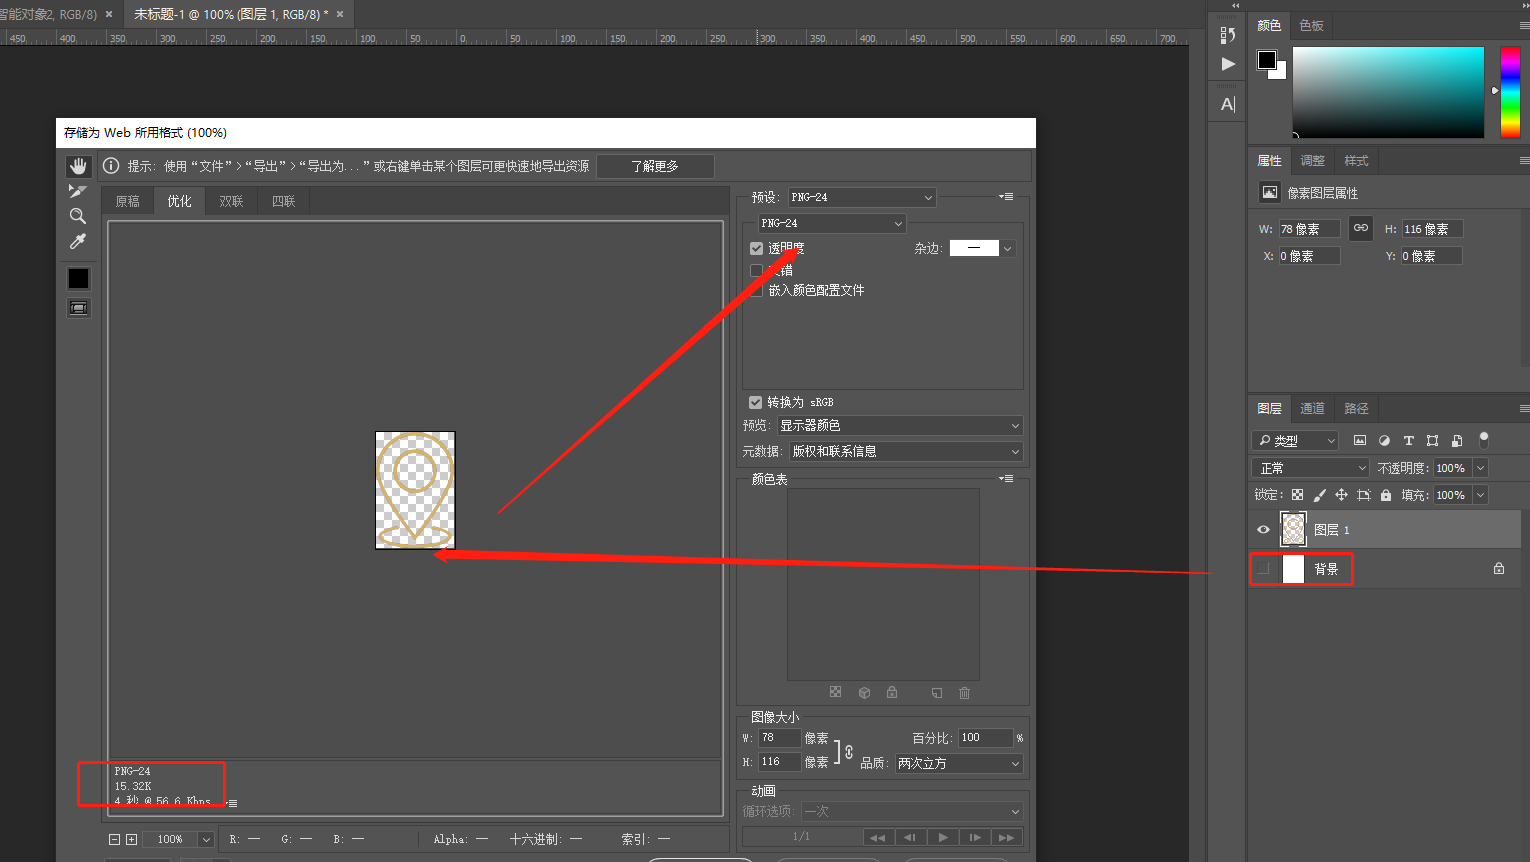Click smart object filter icon
This screenshot has width=1530, height=862.
click(1457, 440)
